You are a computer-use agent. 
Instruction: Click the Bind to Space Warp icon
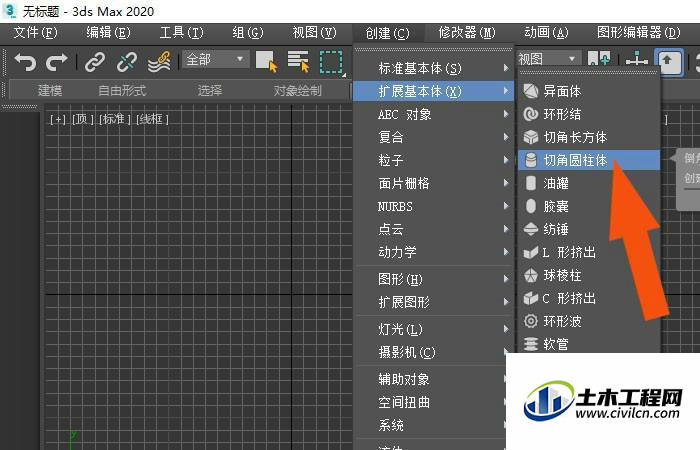(x=159, y=62)
